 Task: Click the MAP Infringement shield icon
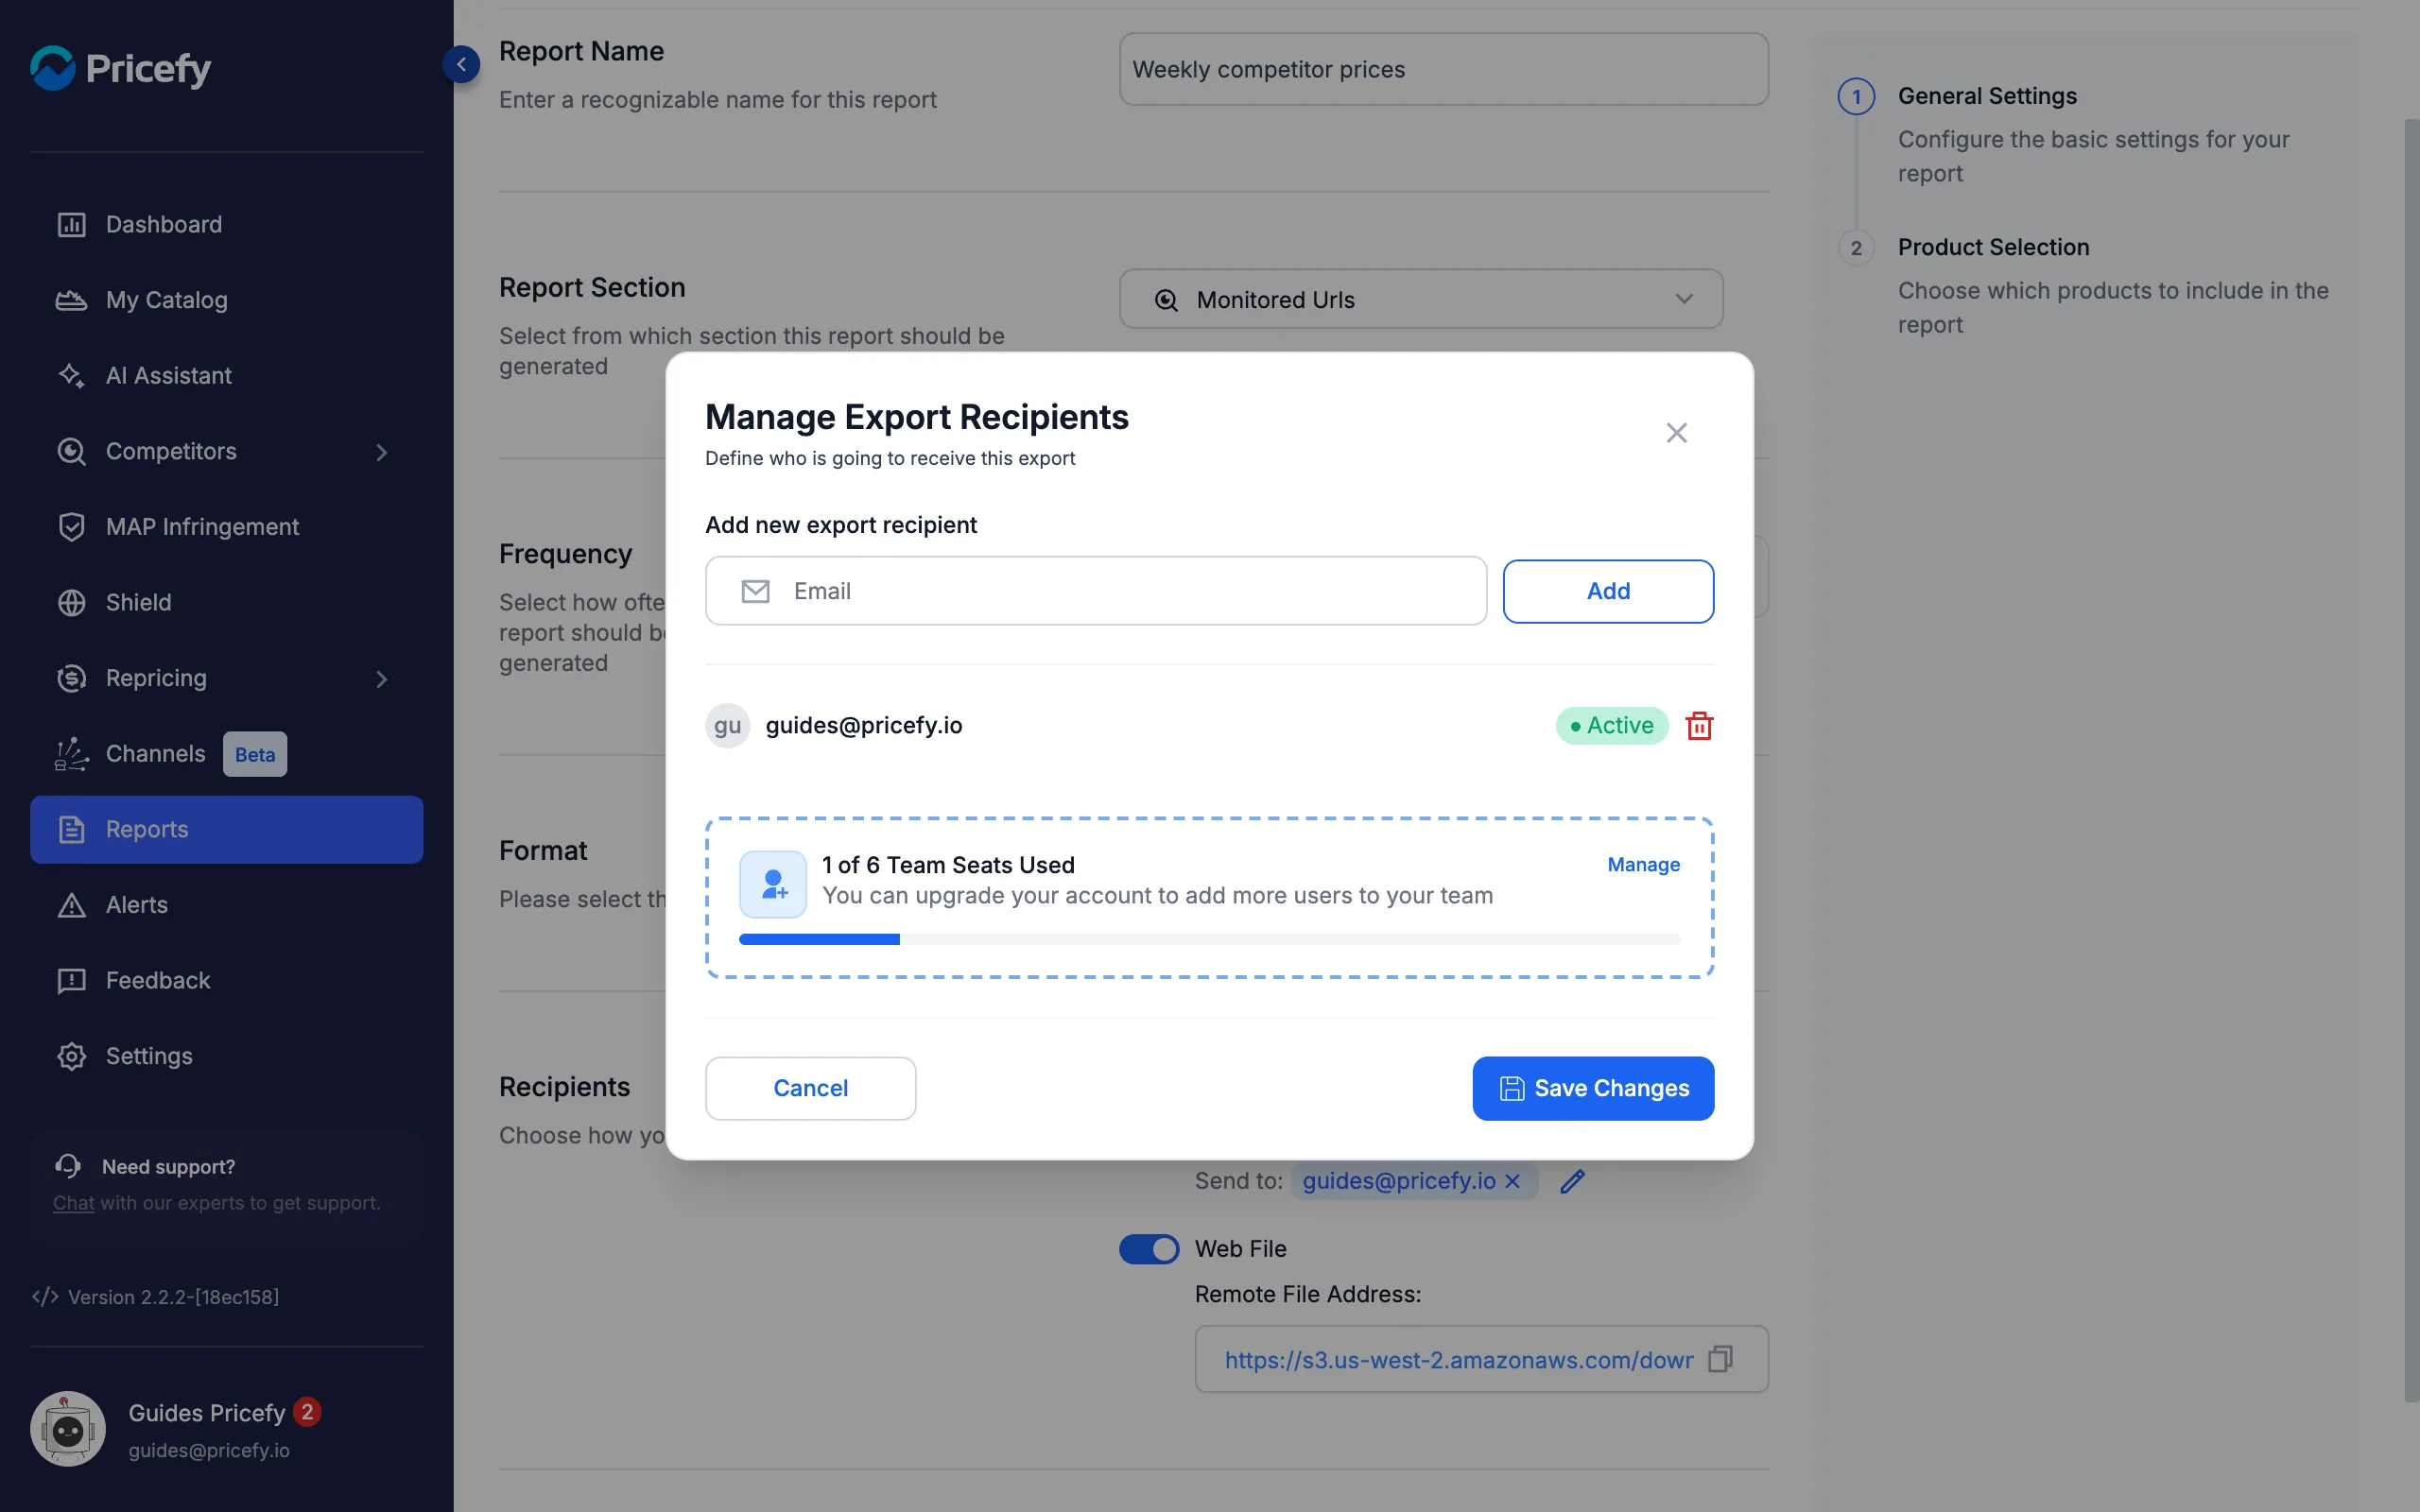(71, 527)
